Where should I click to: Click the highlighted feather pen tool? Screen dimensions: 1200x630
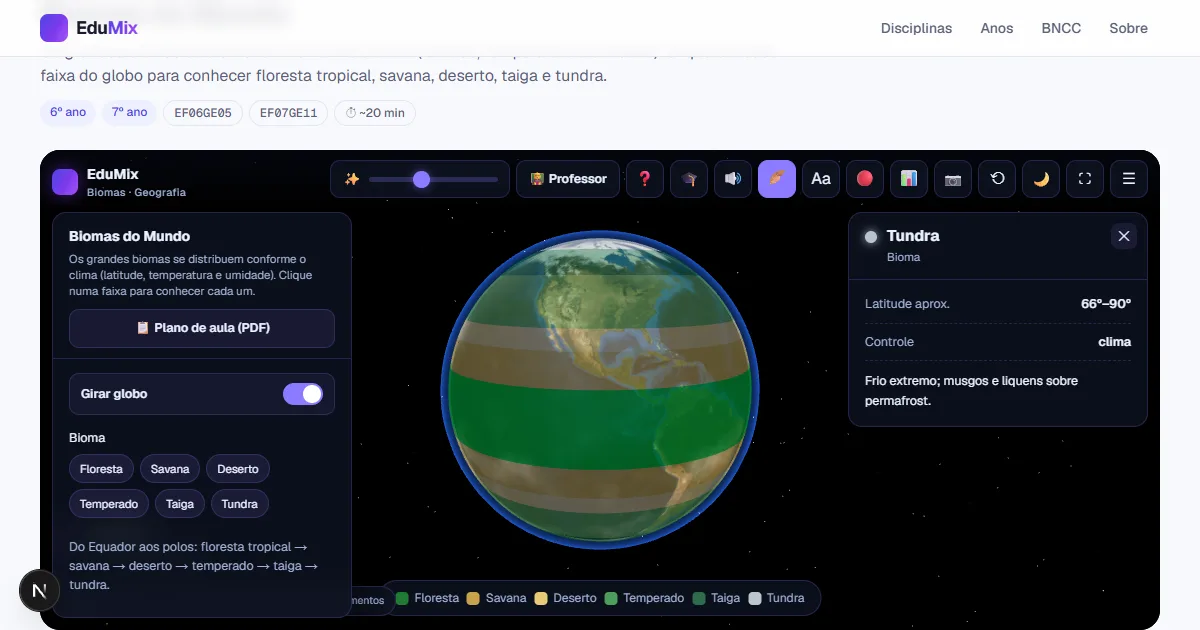tap(777, 179)
